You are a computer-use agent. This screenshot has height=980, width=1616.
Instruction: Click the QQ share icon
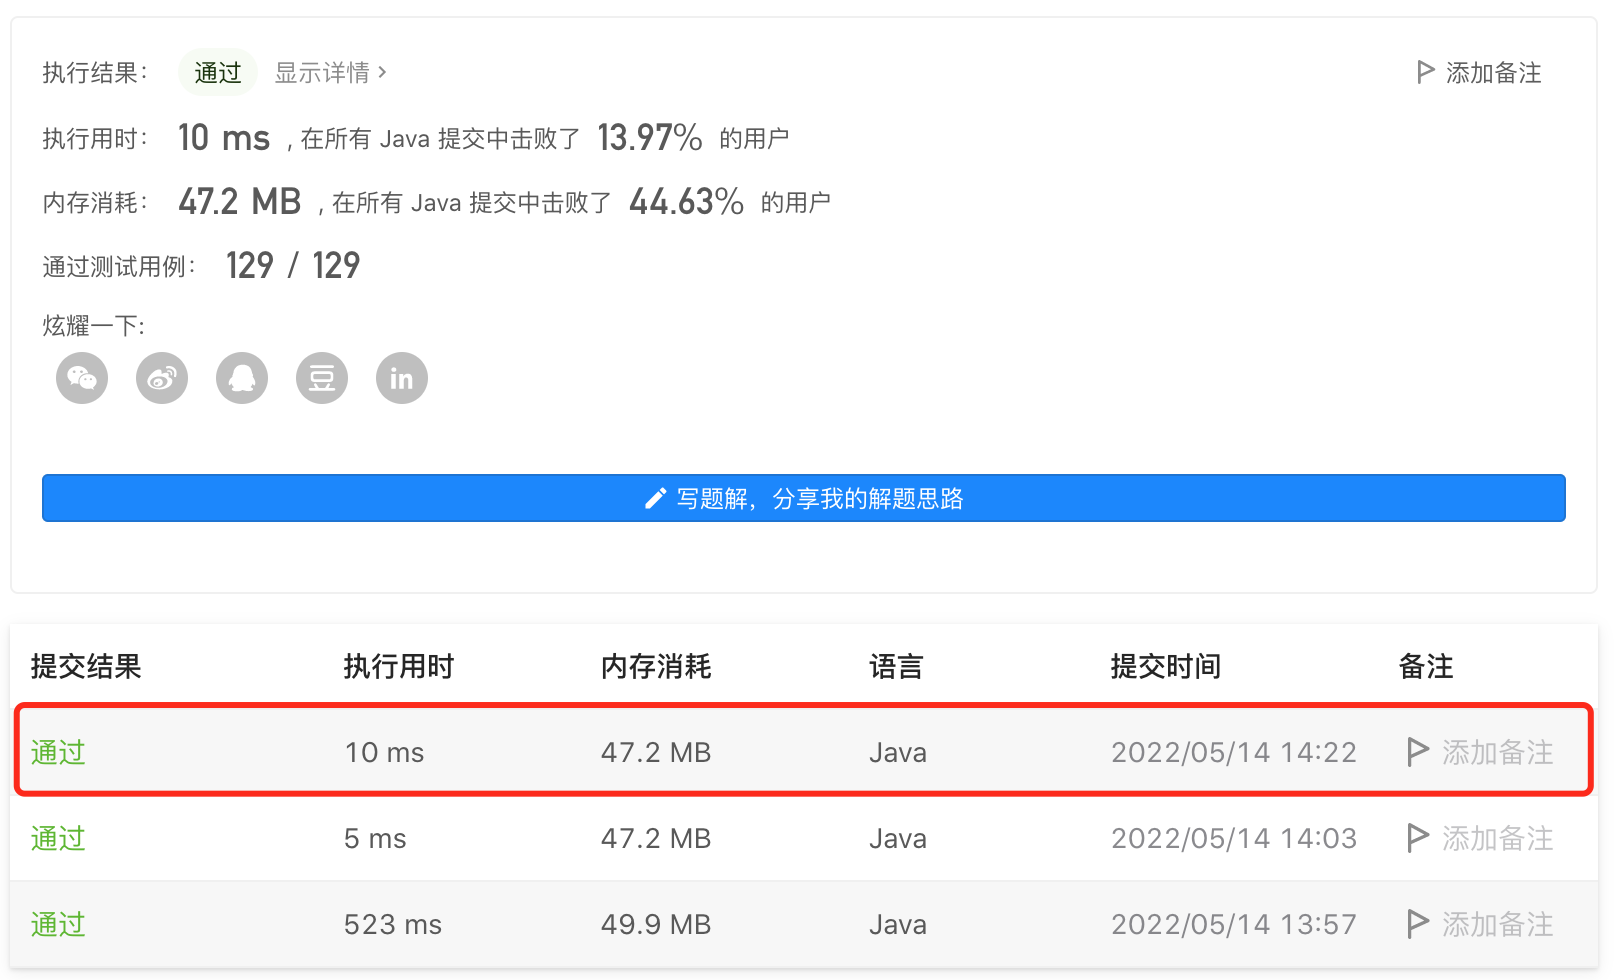pos(241,378)
